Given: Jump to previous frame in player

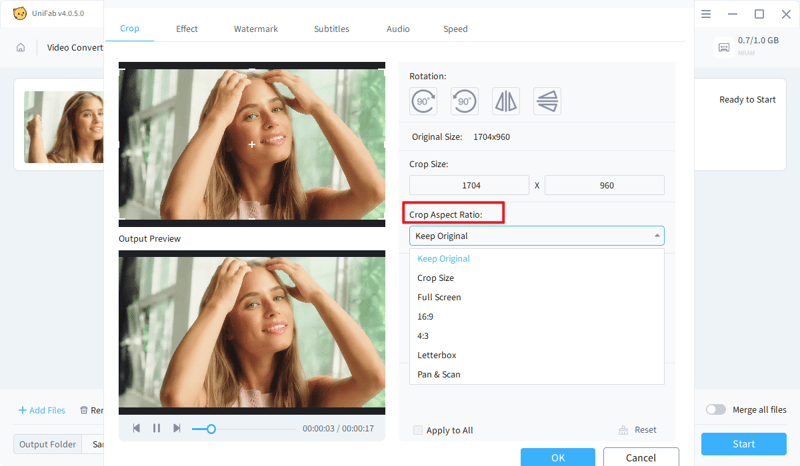Looking at the screenshot, I should coord(136,428).
